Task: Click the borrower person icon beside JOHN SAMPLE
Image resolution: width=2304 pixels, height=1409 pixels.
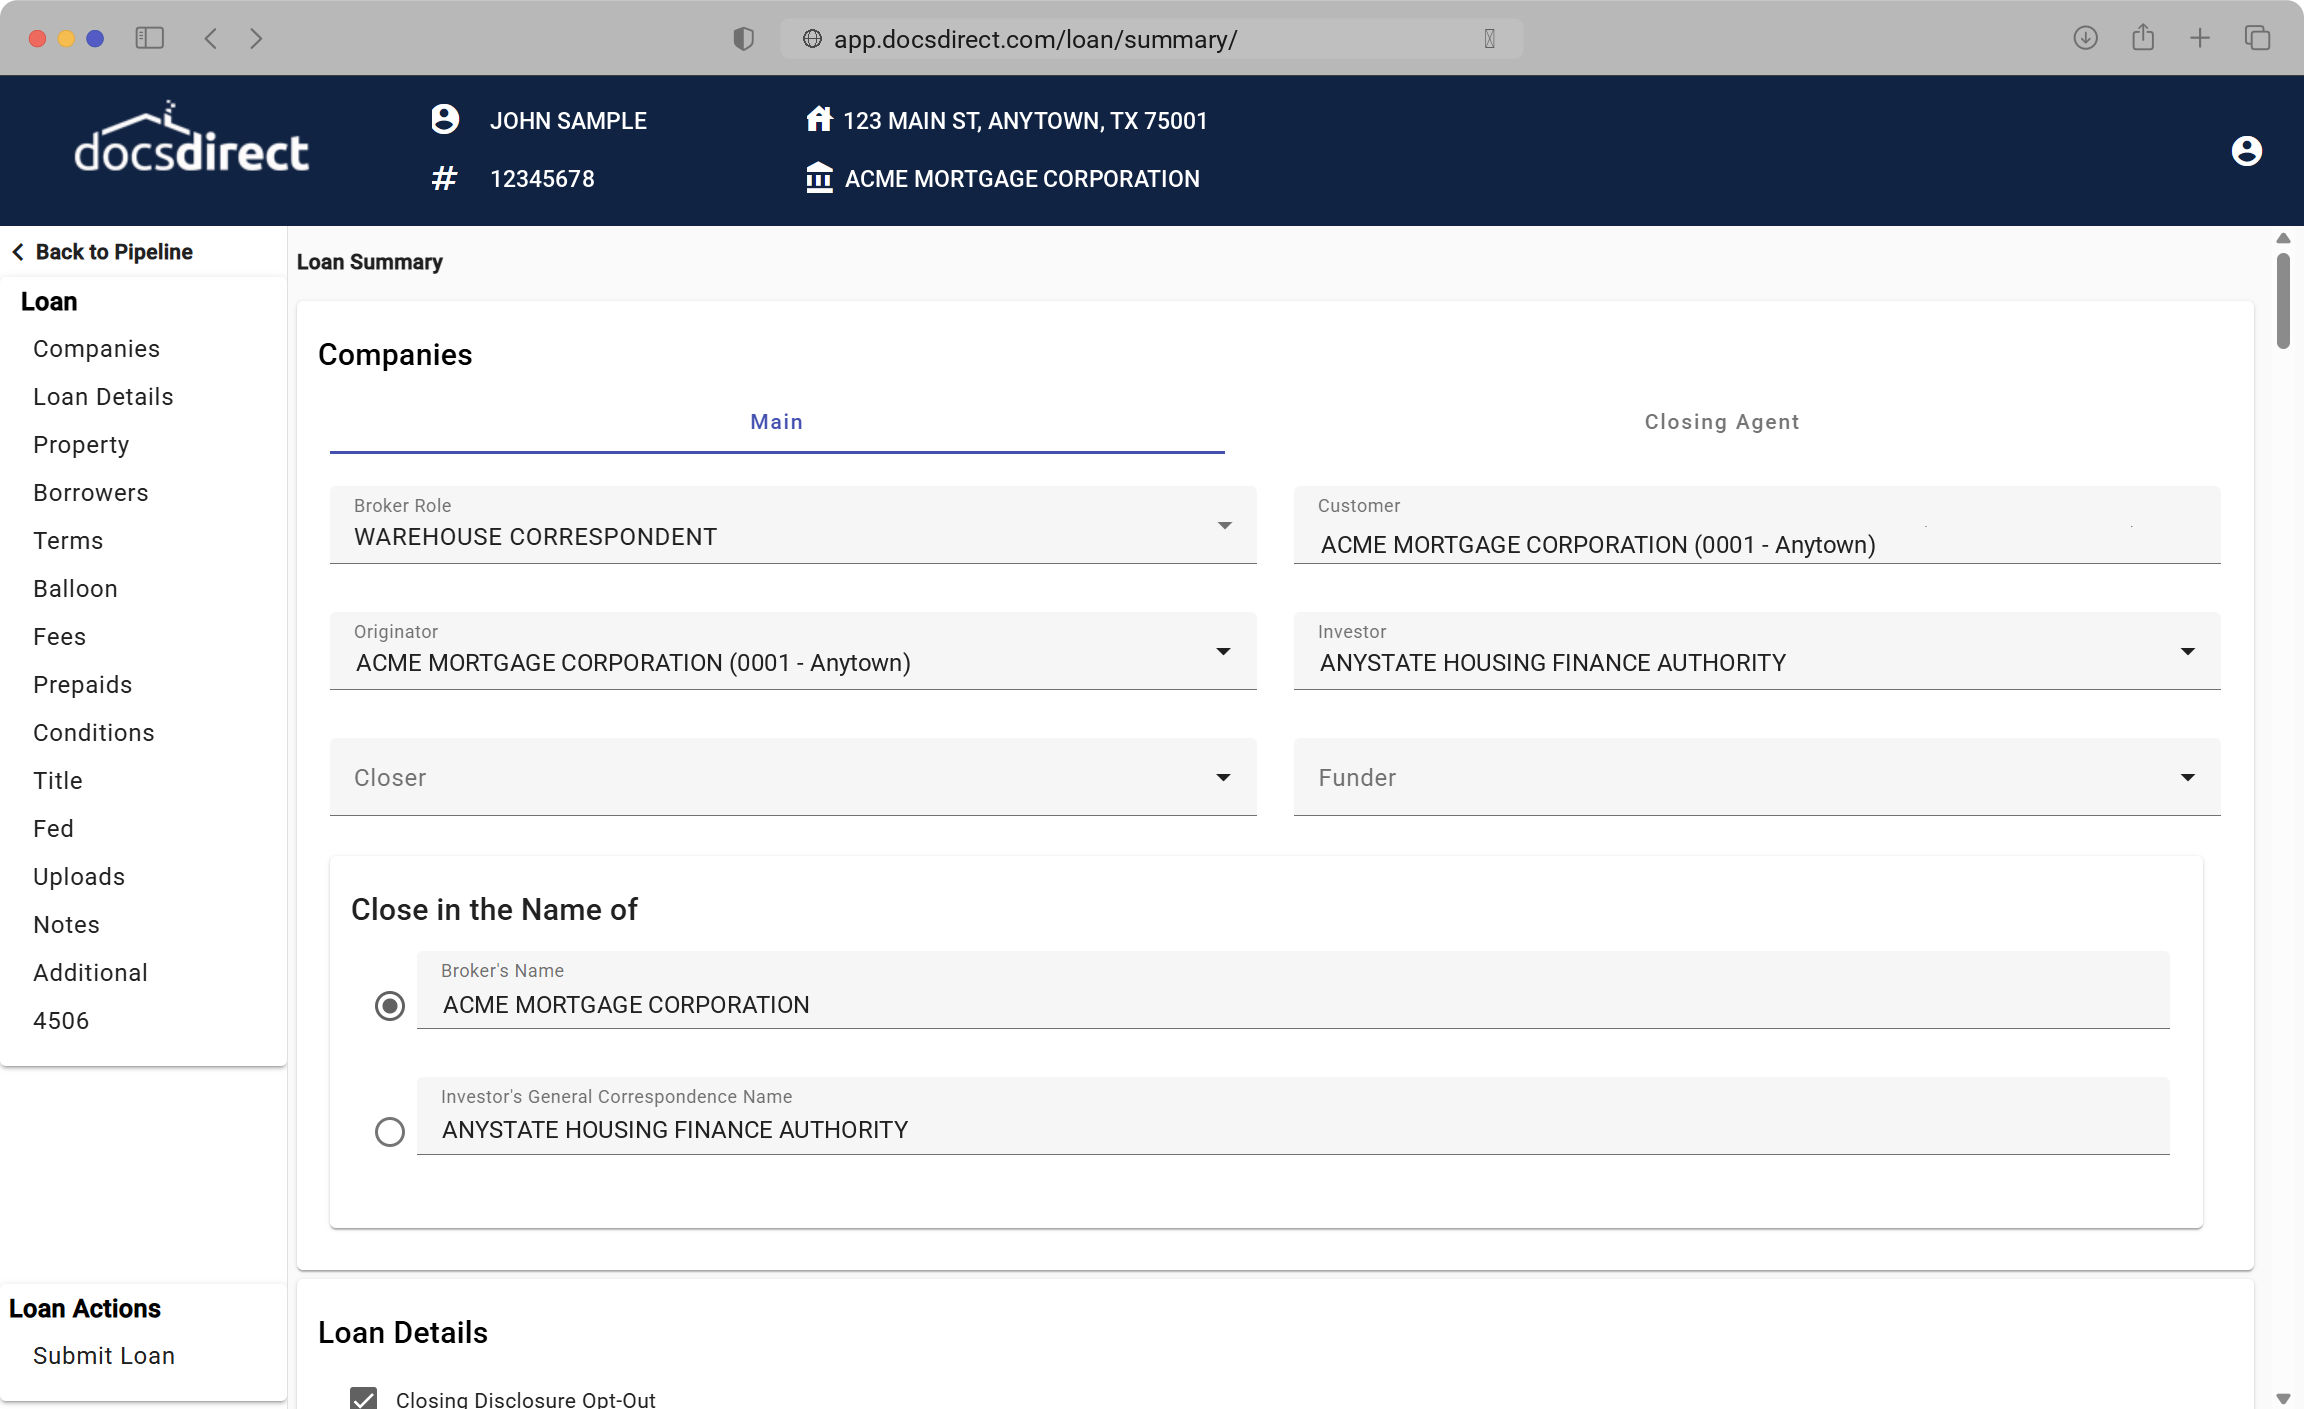Action: pyautogui.click(x=445, y=120)
